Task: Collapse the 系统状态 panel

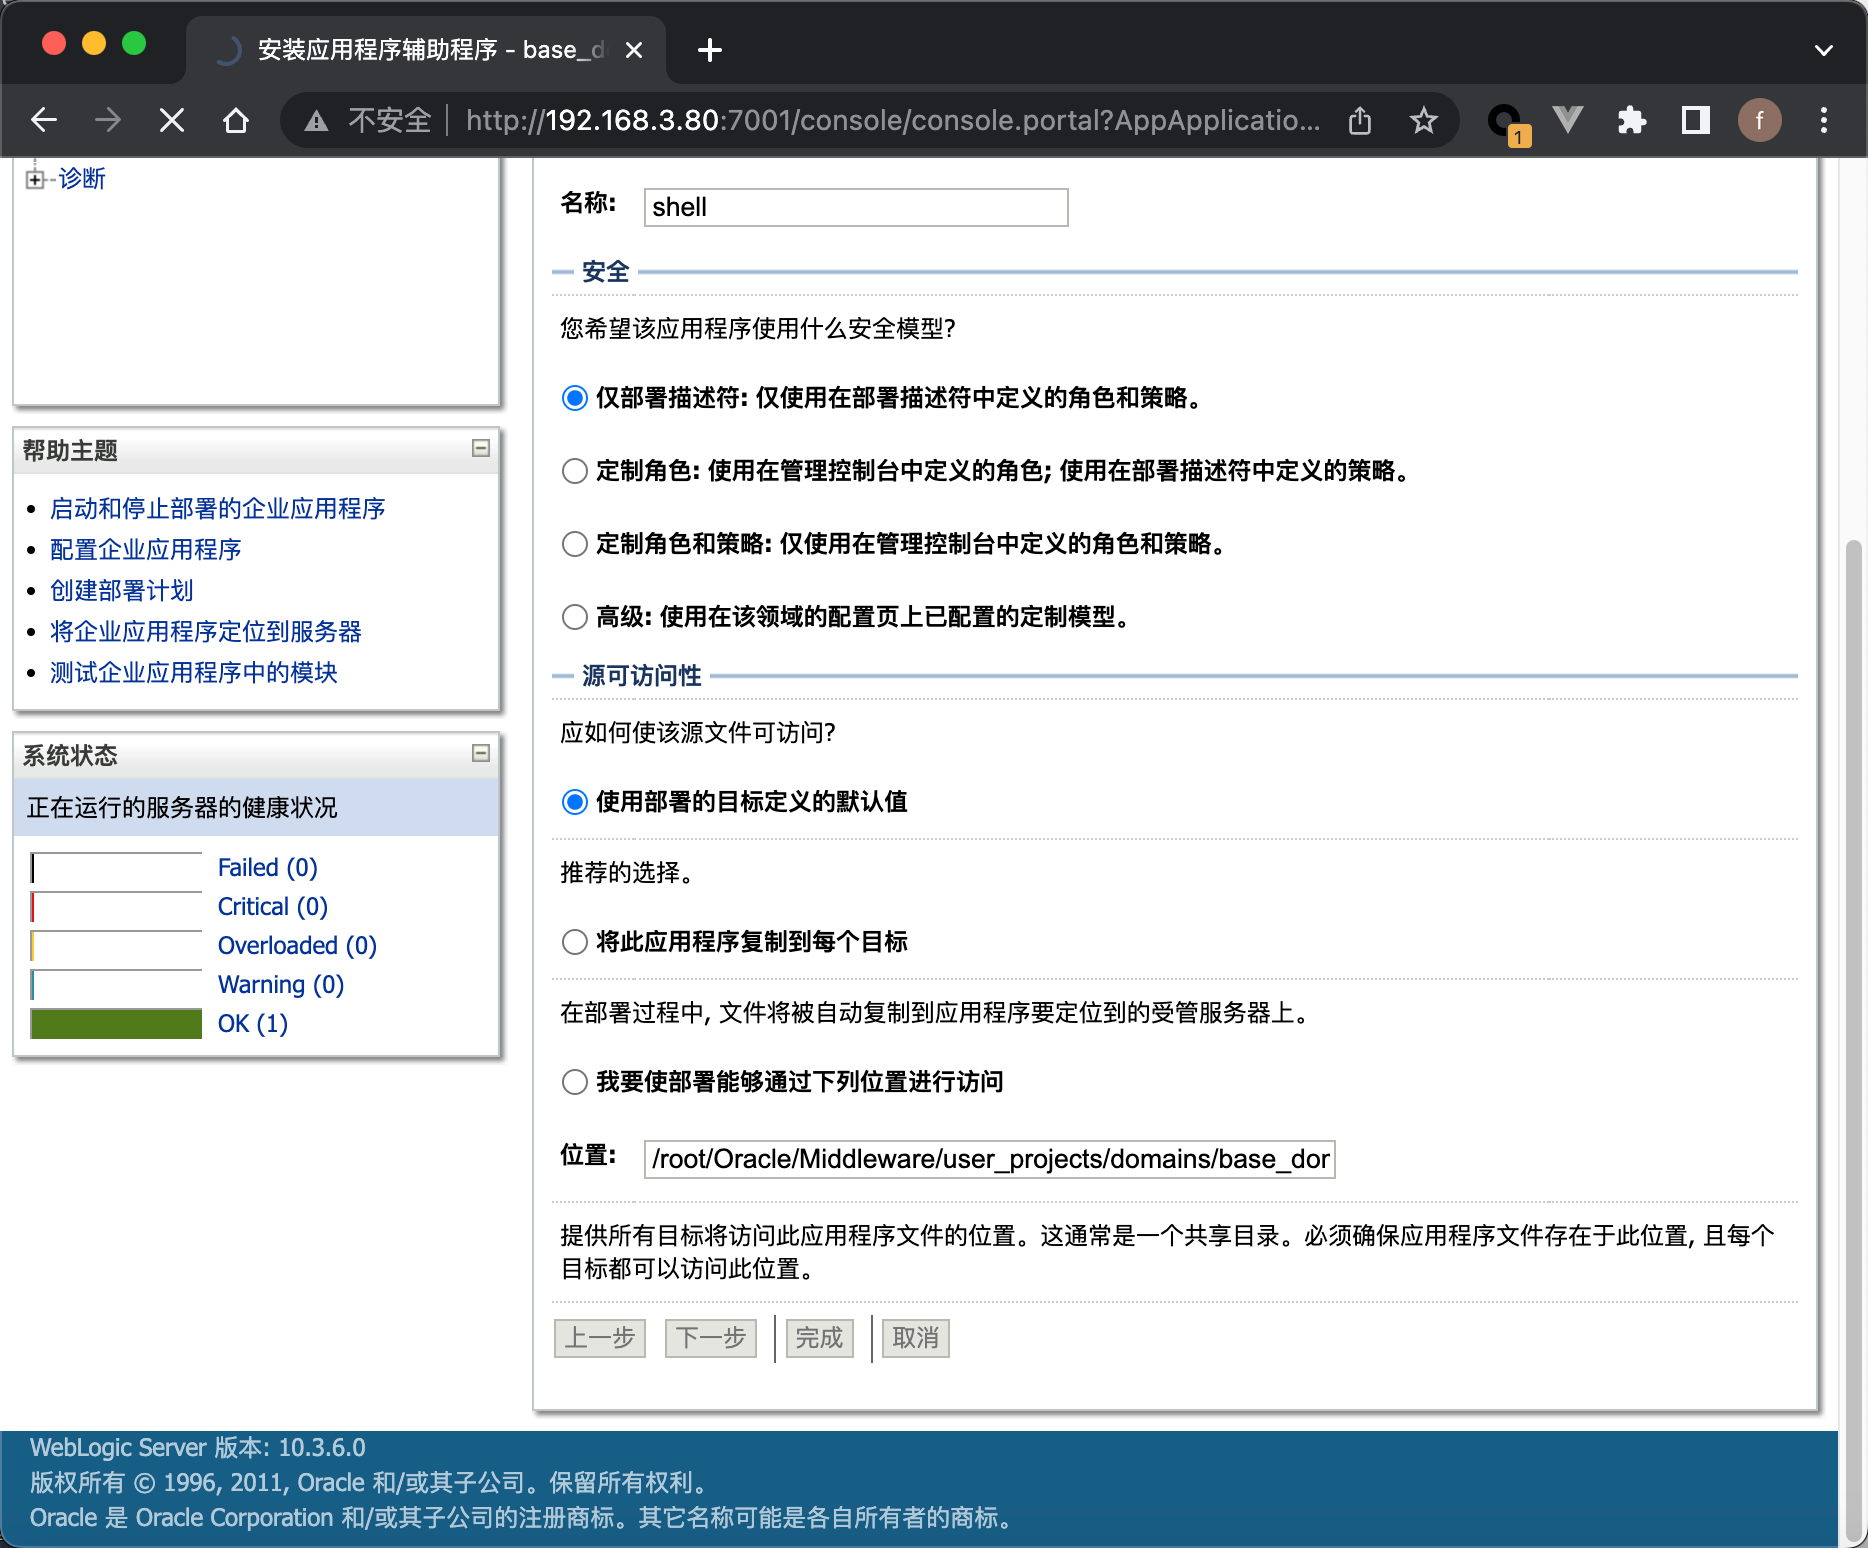Action: (481, 753)
